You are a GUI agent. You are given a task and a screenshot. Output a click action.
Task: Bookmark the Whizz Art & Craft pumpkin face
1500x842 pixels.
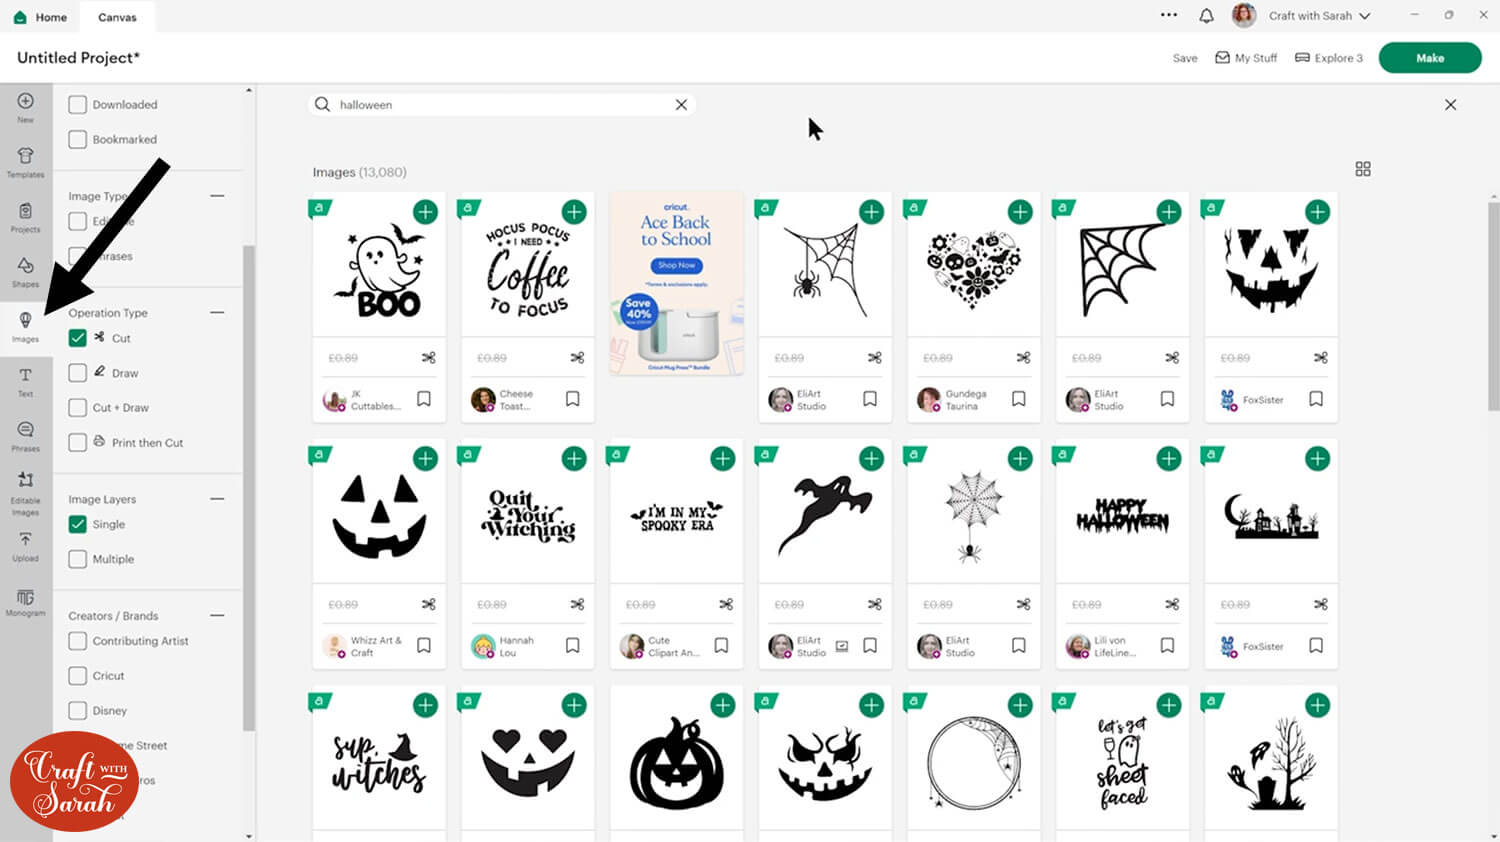pos(424,646)
